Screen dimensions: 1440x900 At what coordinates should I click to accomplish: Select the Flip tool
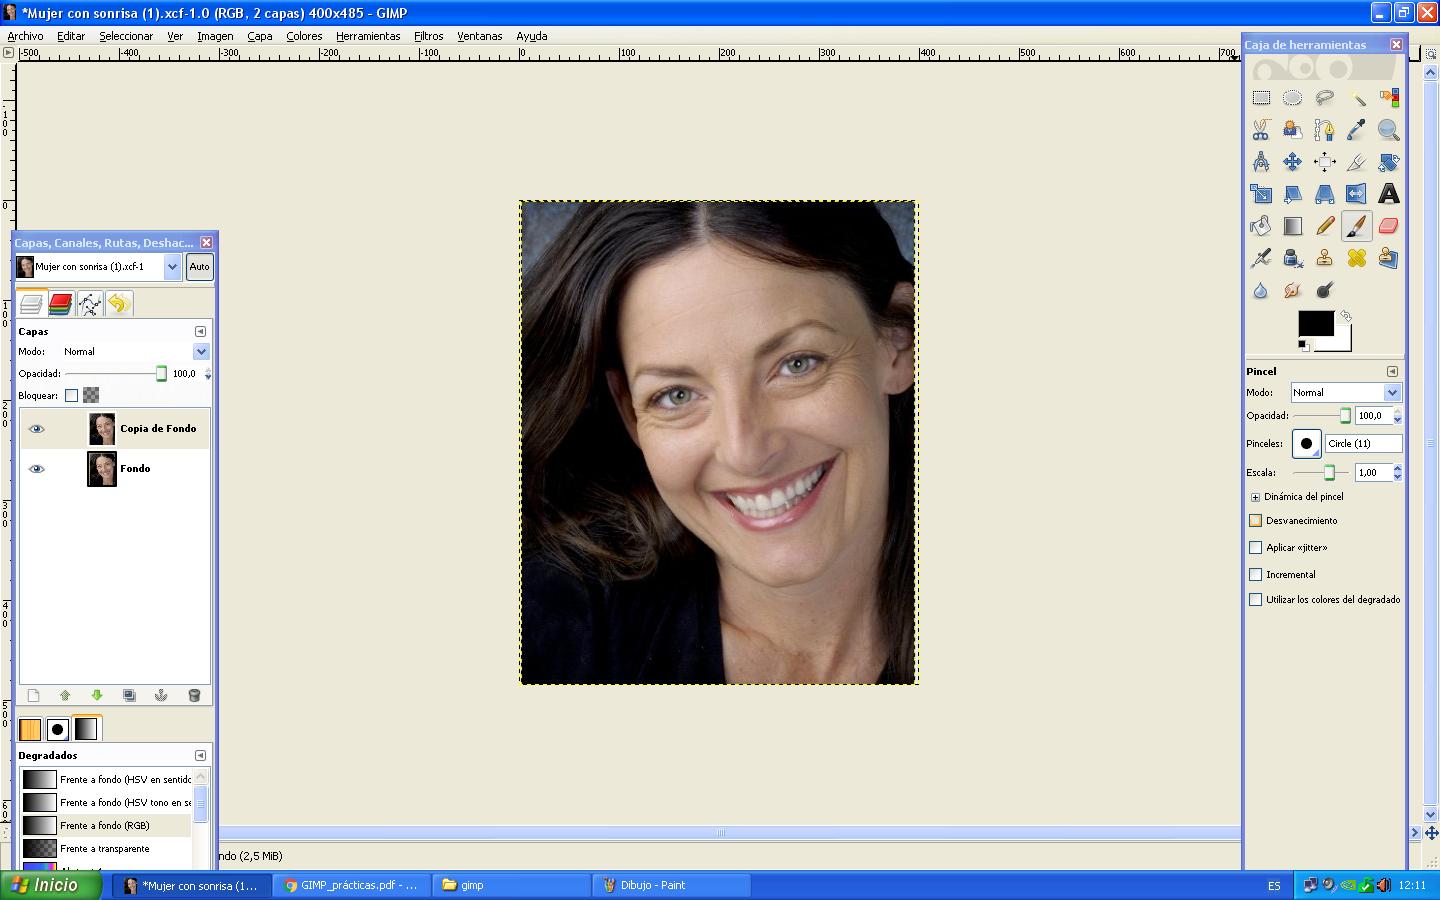pos(1357,194)
